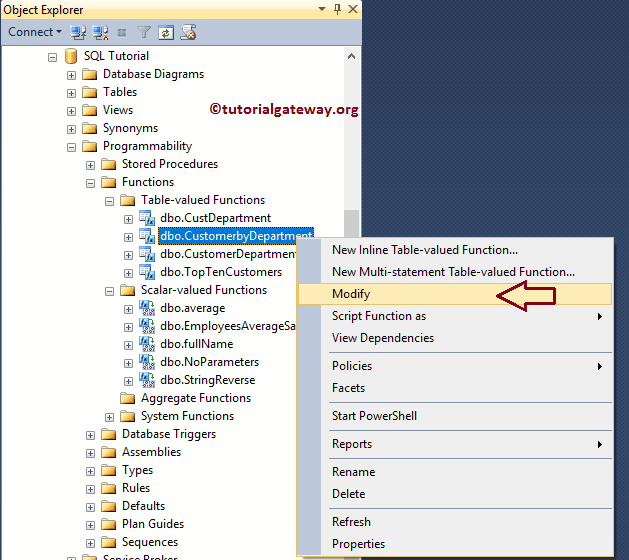Select the Rules folder tree item
This screenshot has height=560, width=629.
pos(136,488)
